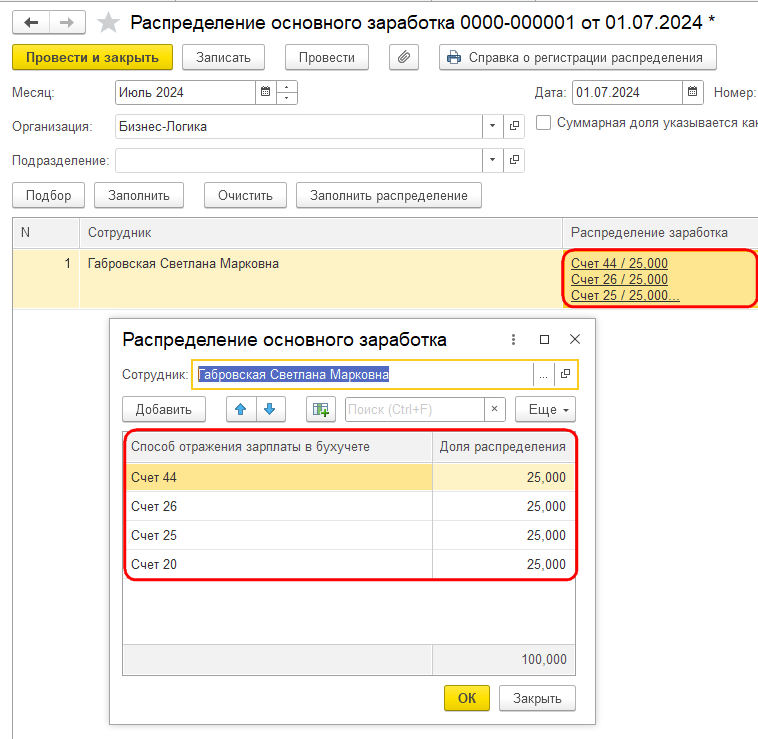Image resolution: width=758 pixels, height=739 pixels.
Task: Choose employee via ellipsis button
Action: click(x=543, y=375)
